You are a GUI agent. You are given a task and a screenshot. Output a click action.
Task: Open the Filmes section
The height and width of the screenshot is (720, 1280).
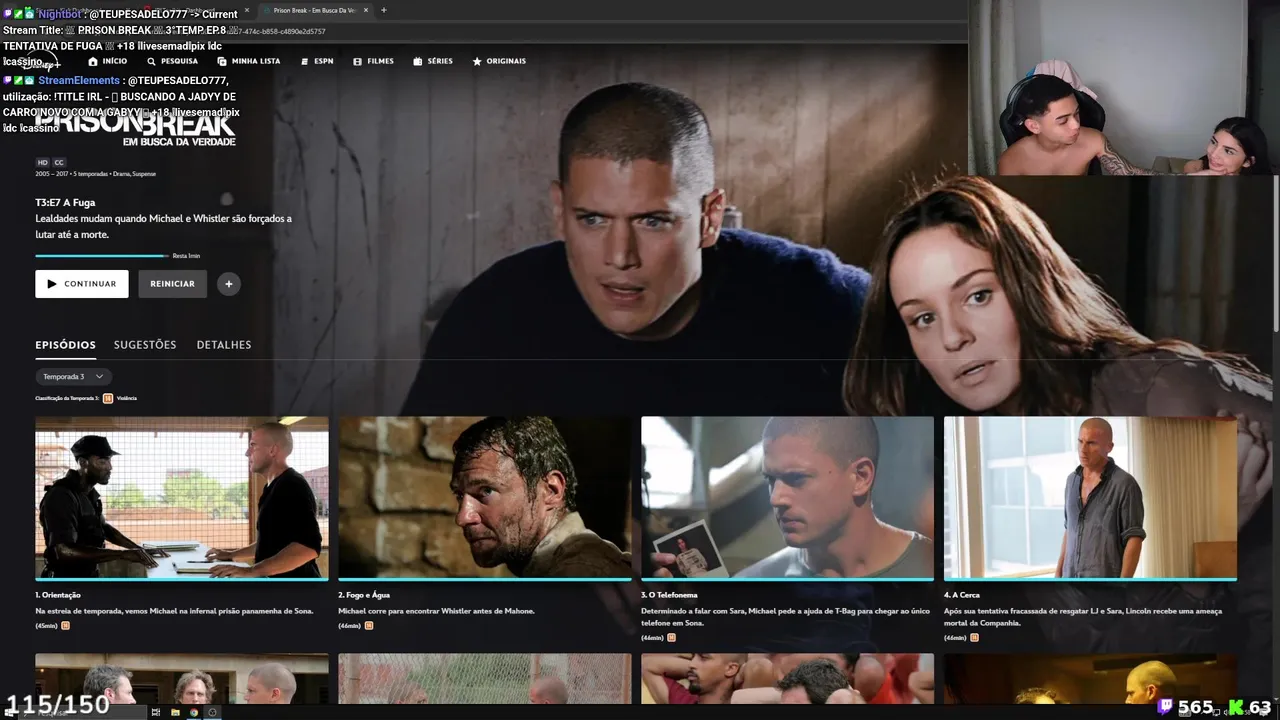pyautogui.click(x=373, y=61)
